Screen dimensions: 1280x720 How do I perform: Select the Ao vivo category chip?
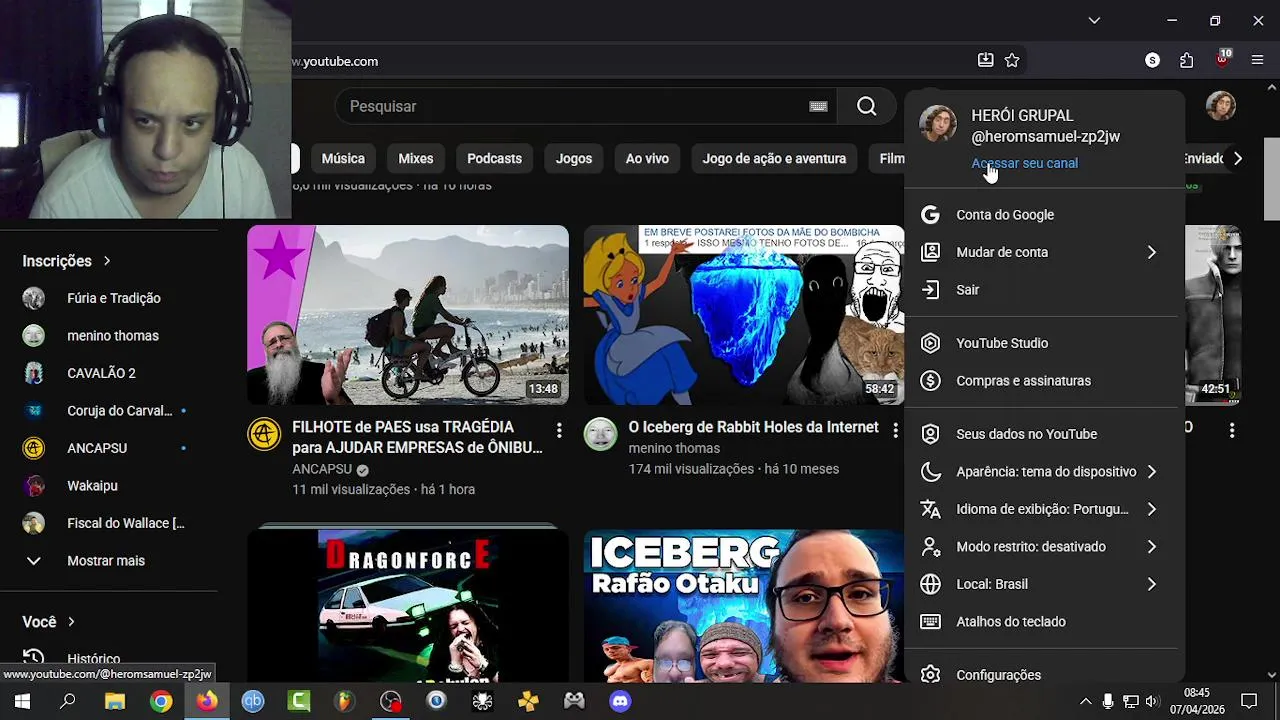tap(647, 158)
